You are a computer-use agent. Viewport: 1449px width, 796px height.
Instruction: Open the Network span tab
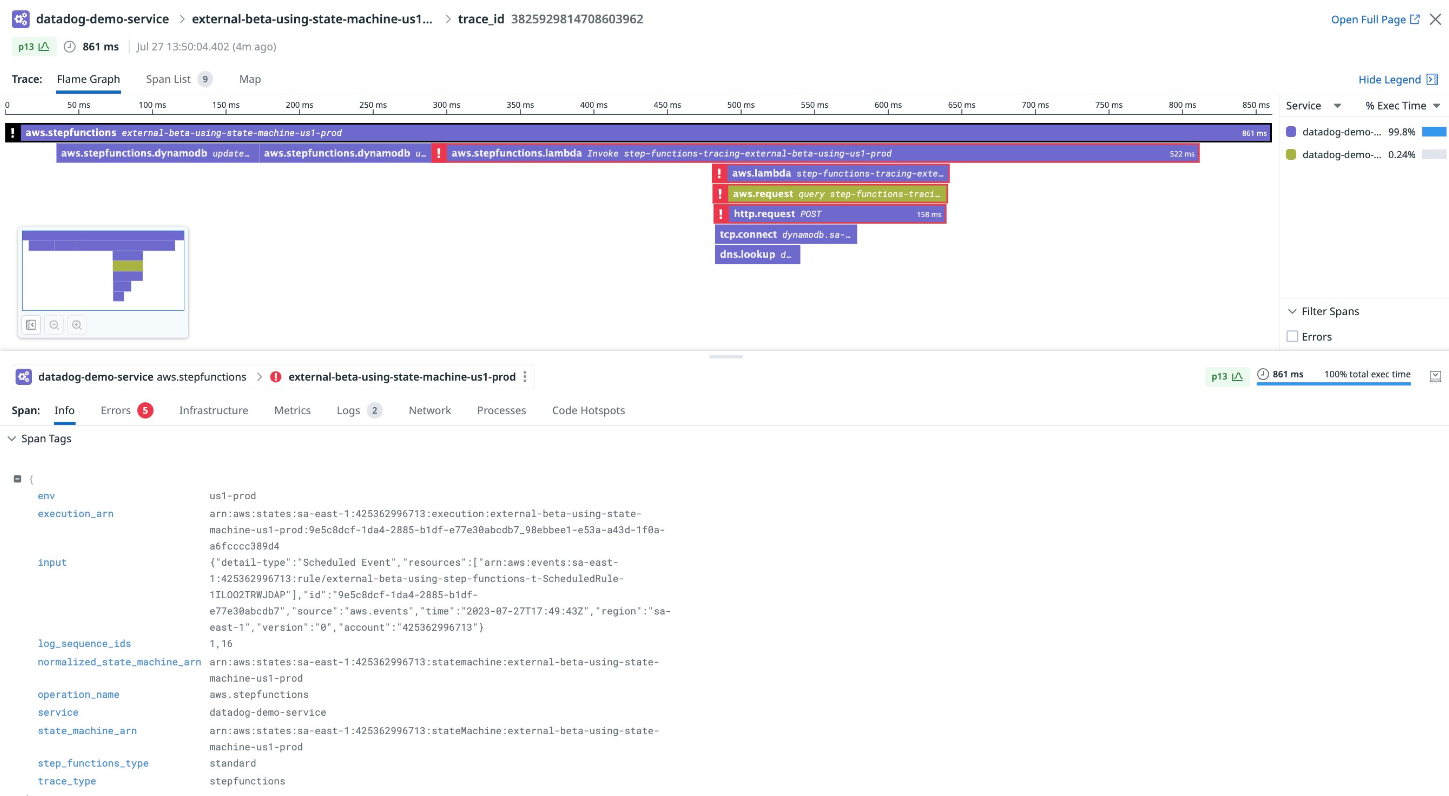(x=430, y=410)
